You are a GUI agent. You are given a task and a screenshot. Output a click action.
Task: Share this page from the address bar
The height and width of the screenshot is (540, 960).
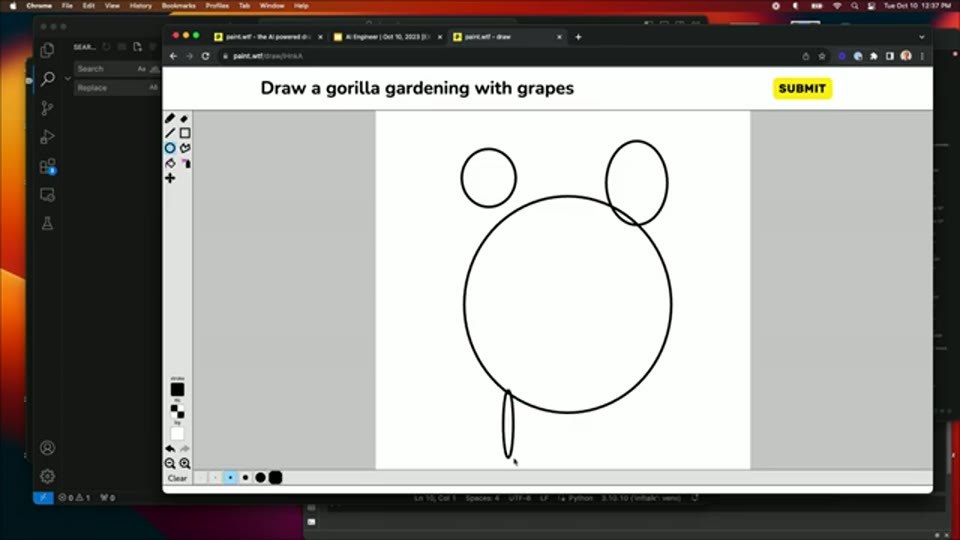pos(806,56)
